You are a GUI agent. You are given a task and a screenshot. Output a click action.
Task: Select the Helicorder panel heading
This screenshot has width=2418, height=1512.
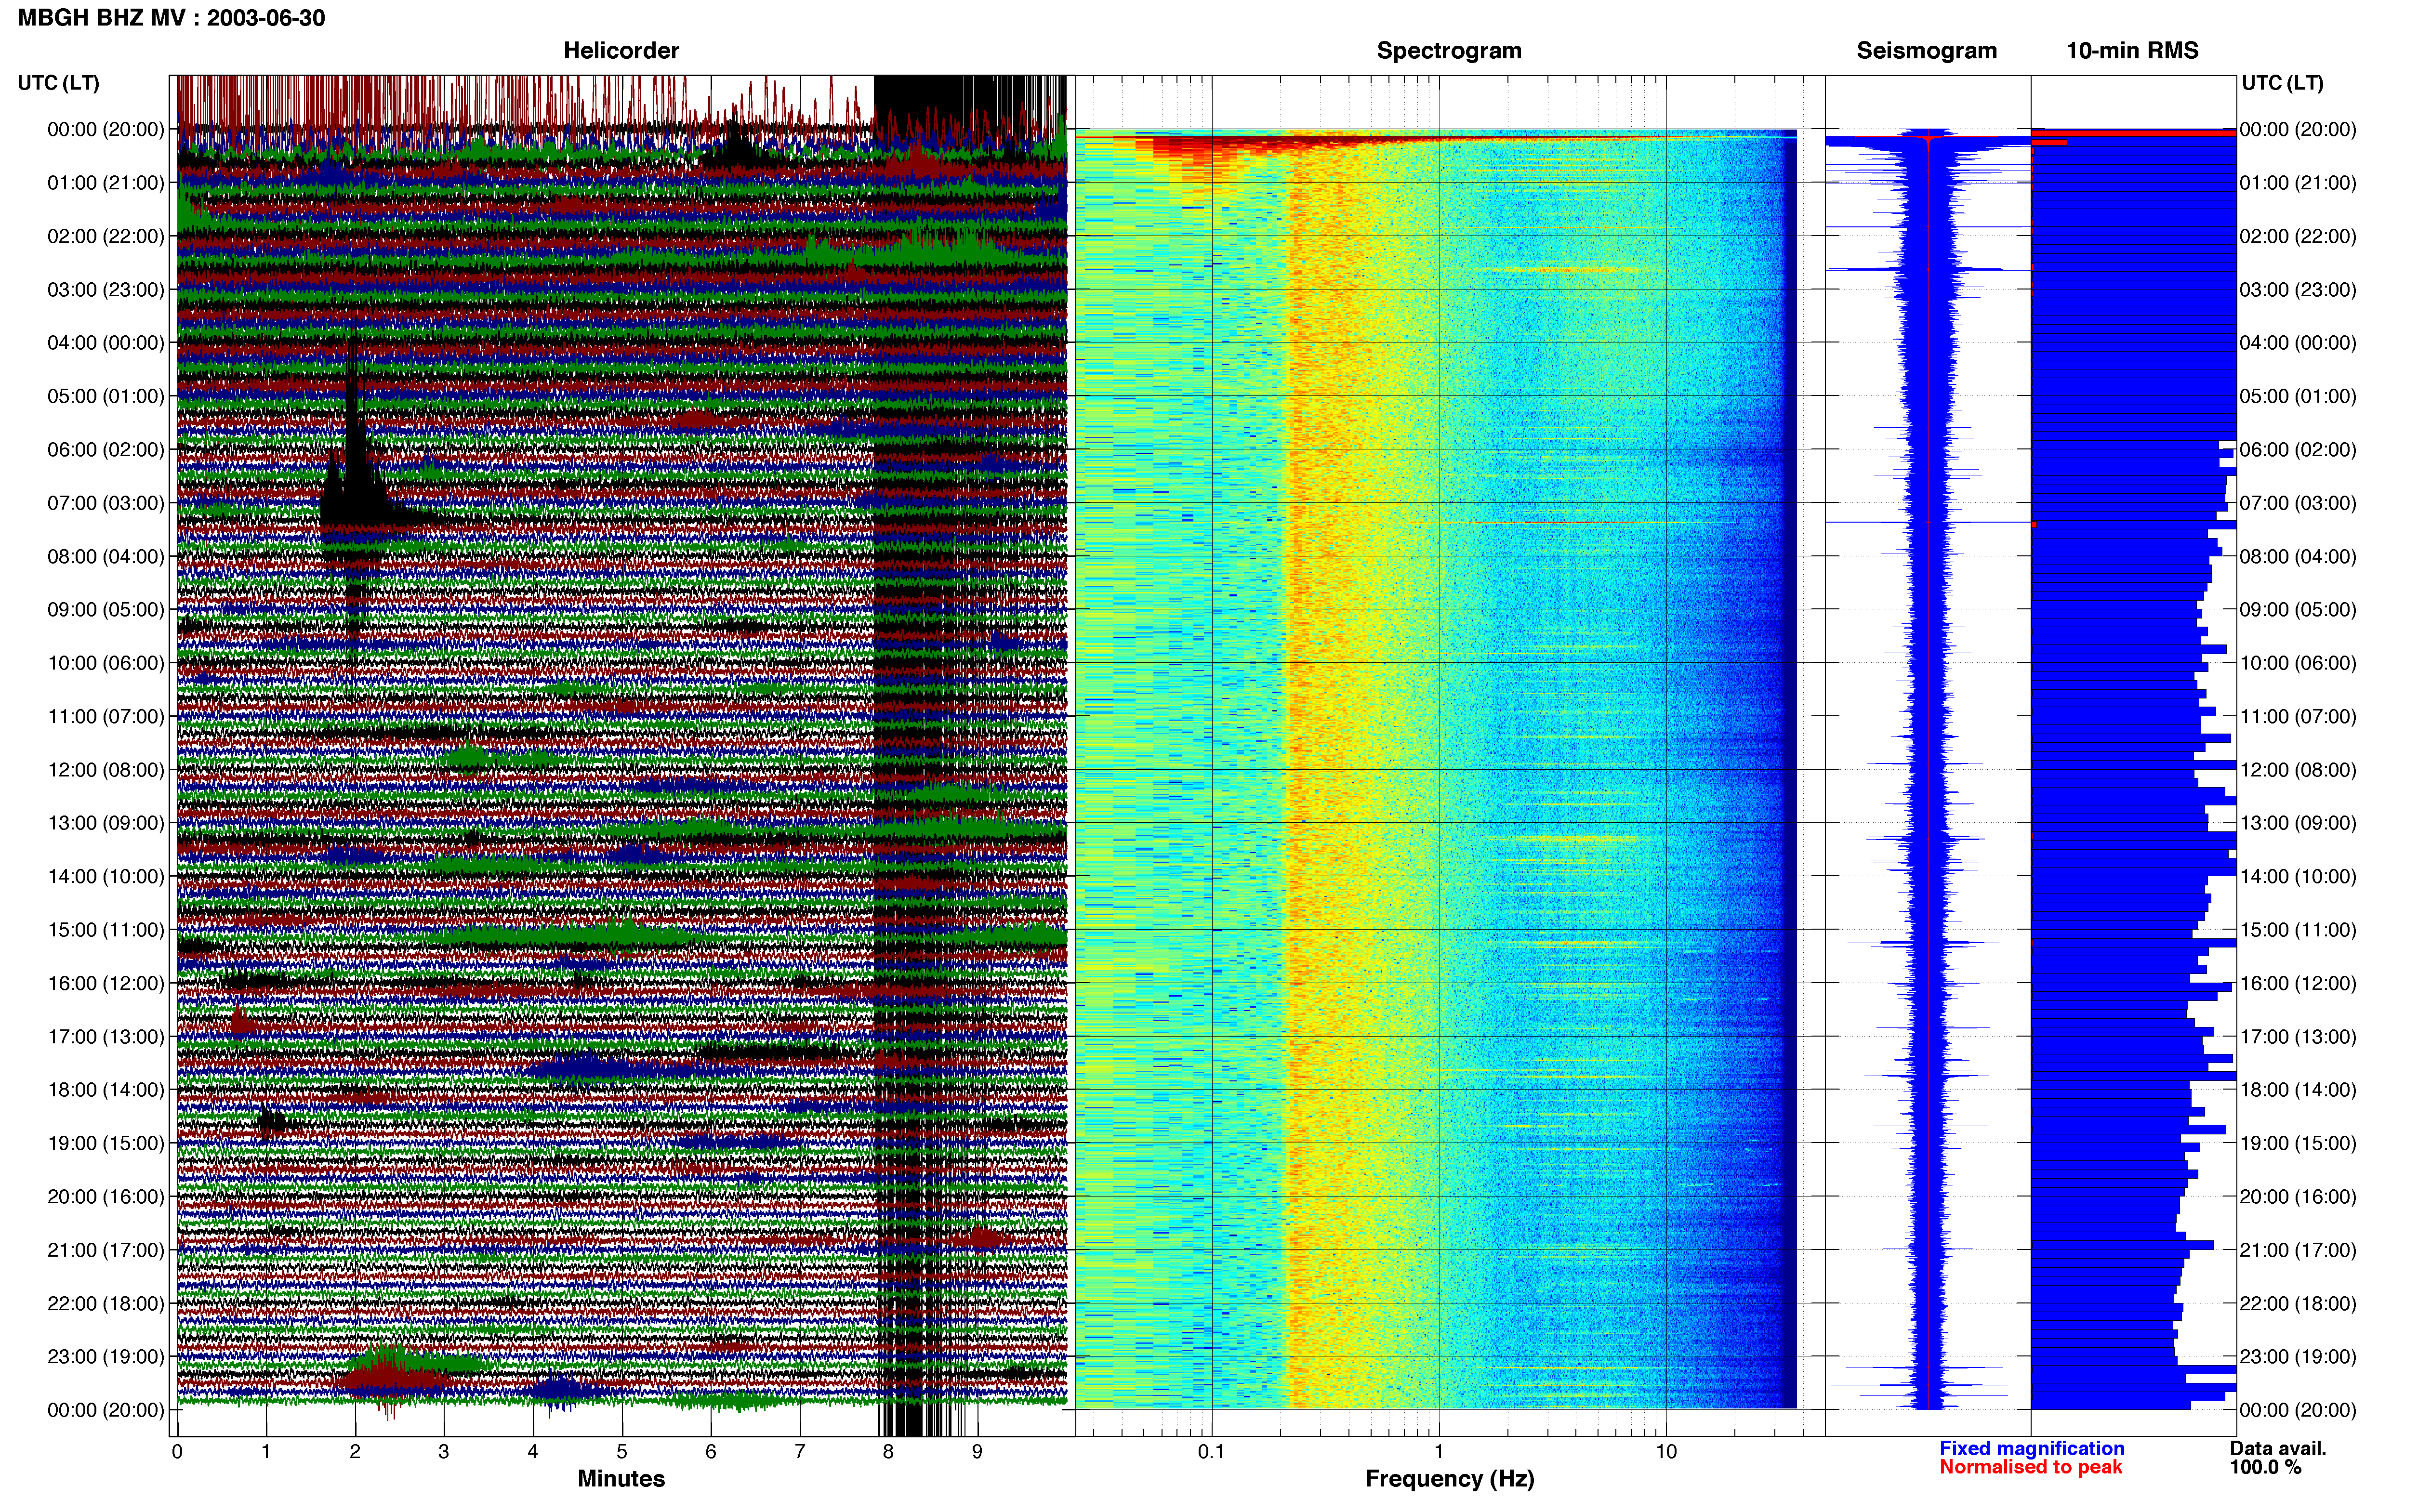[x=621, y=50]
